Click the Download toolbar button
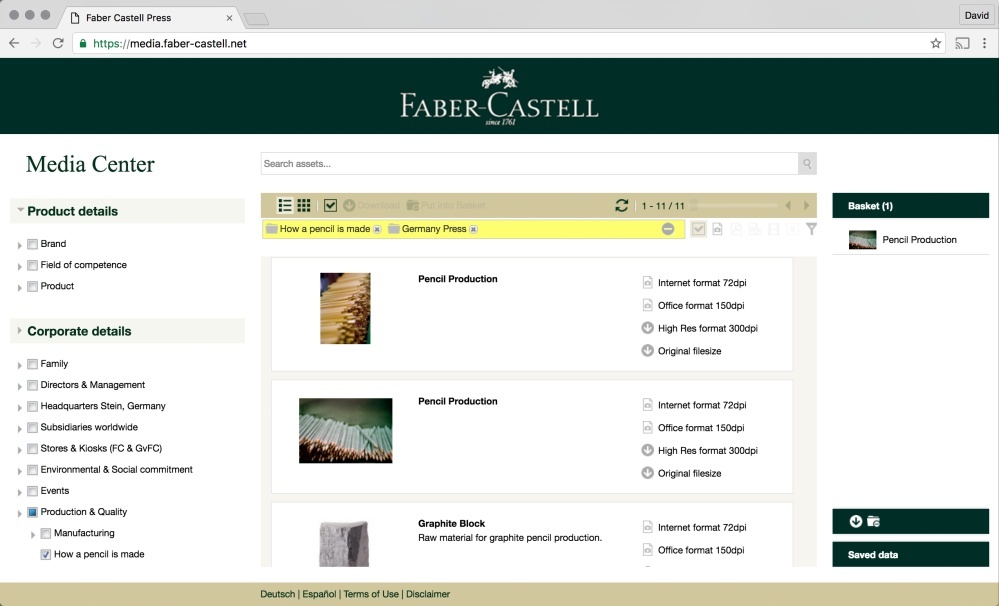The height and width of the screenshot is (606, 999). click(x=371, y=205)
